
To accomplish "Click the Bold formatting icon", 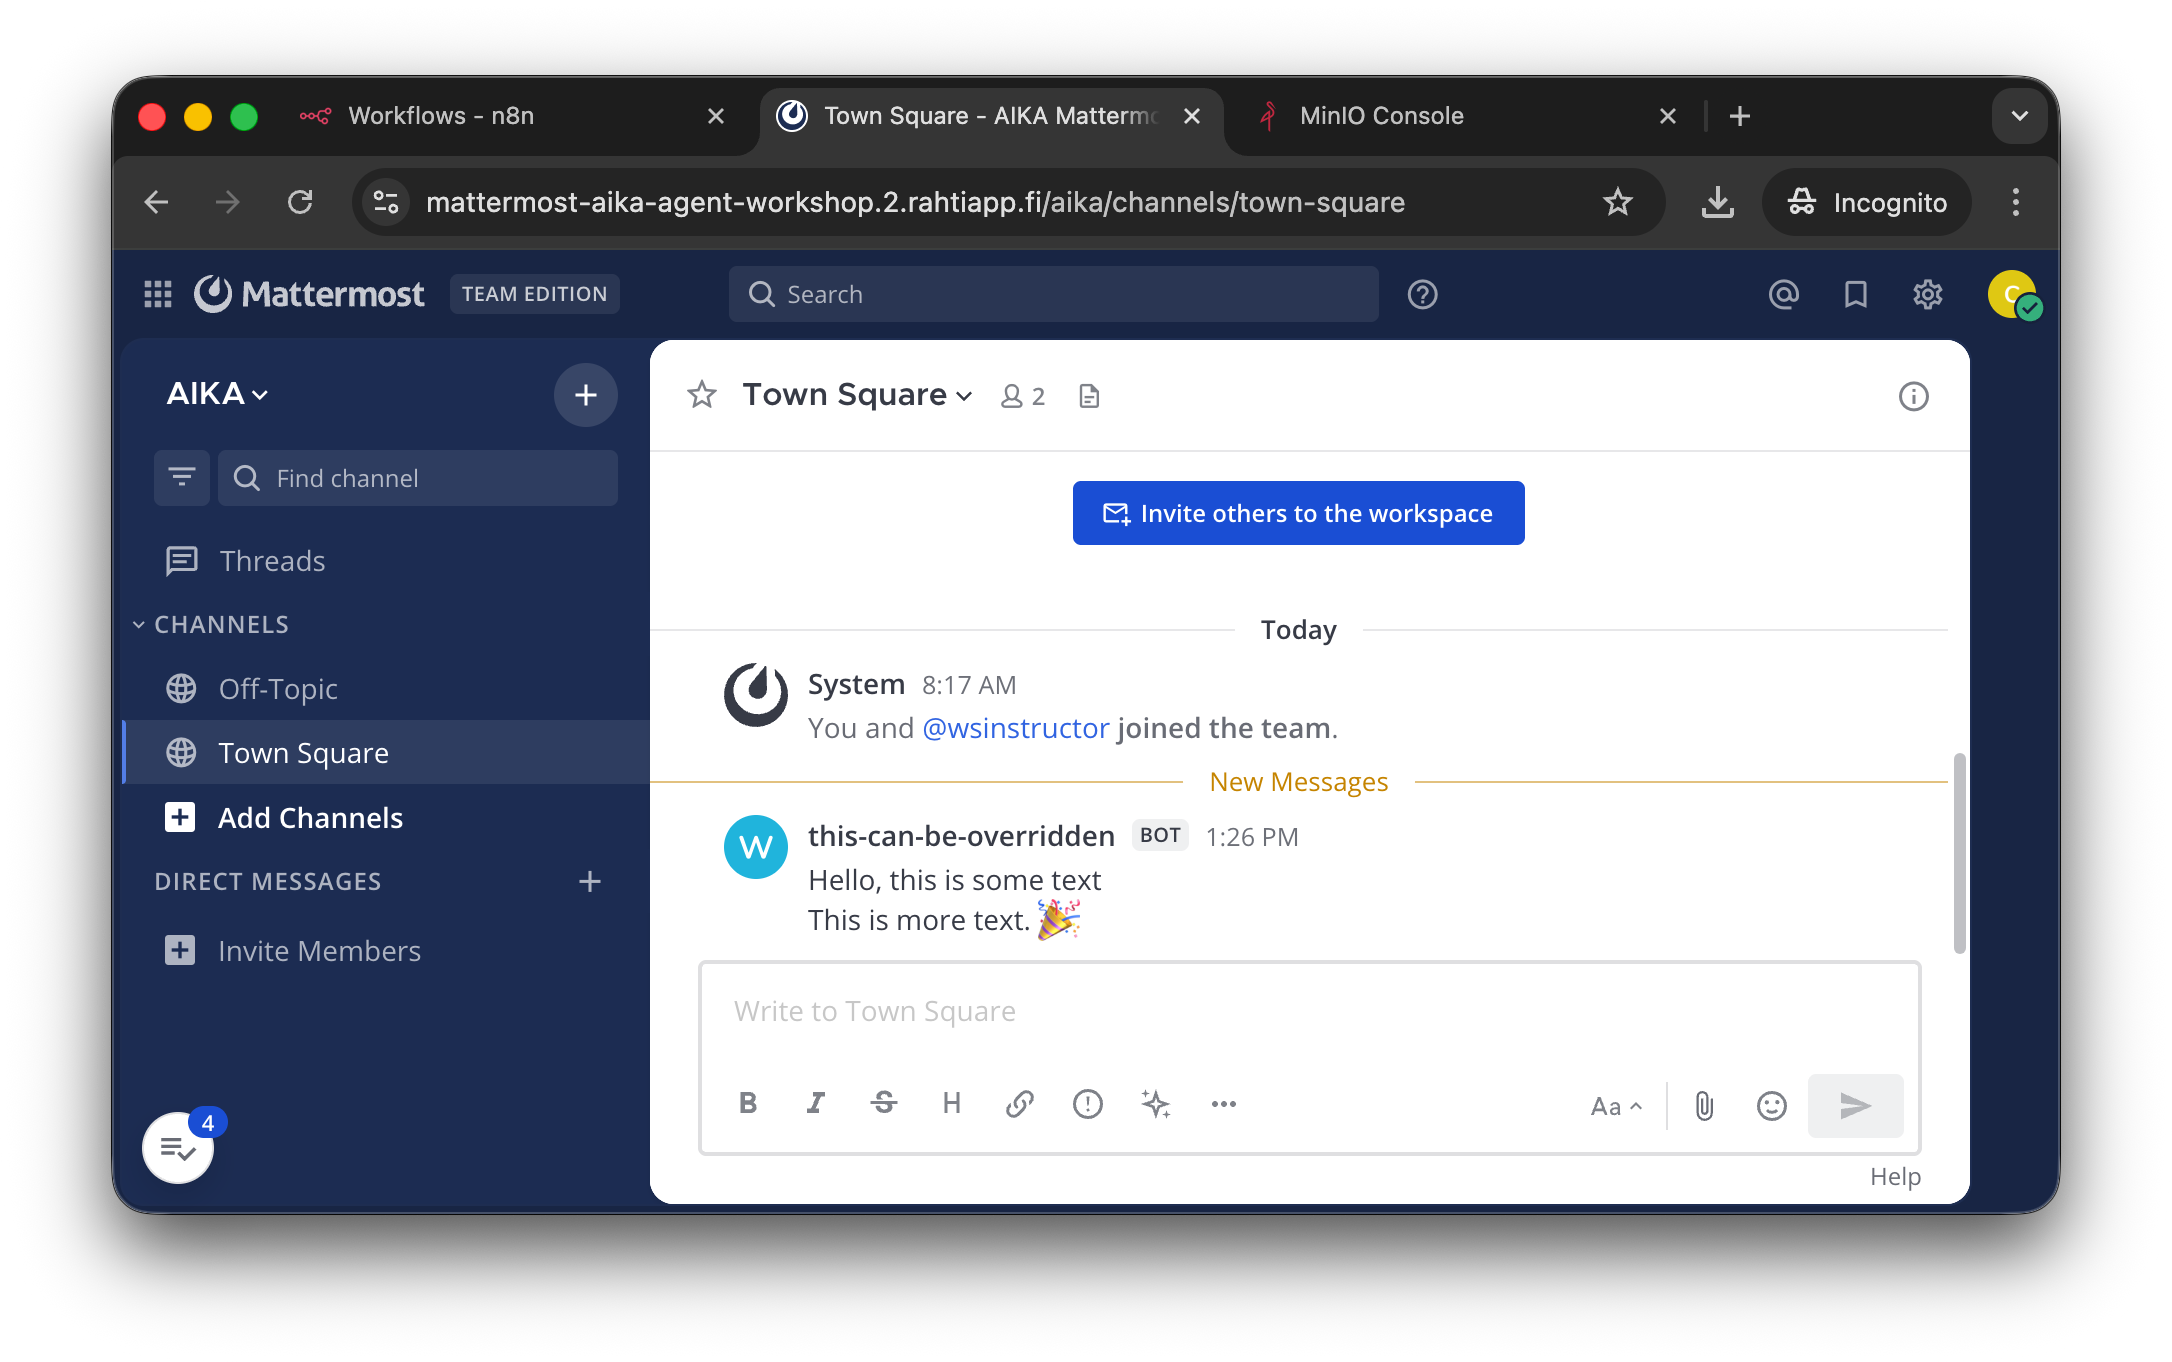I will click(x=748, y=1103).
